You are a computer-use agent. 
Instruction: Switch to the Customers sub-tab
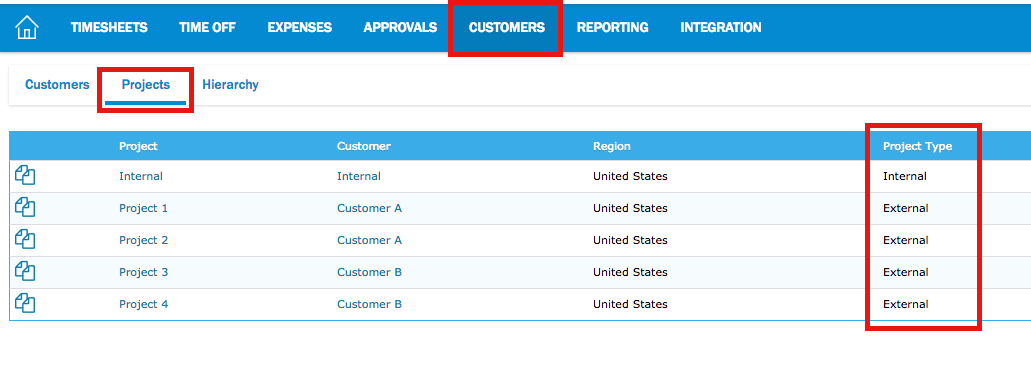[x=57, y=85]
